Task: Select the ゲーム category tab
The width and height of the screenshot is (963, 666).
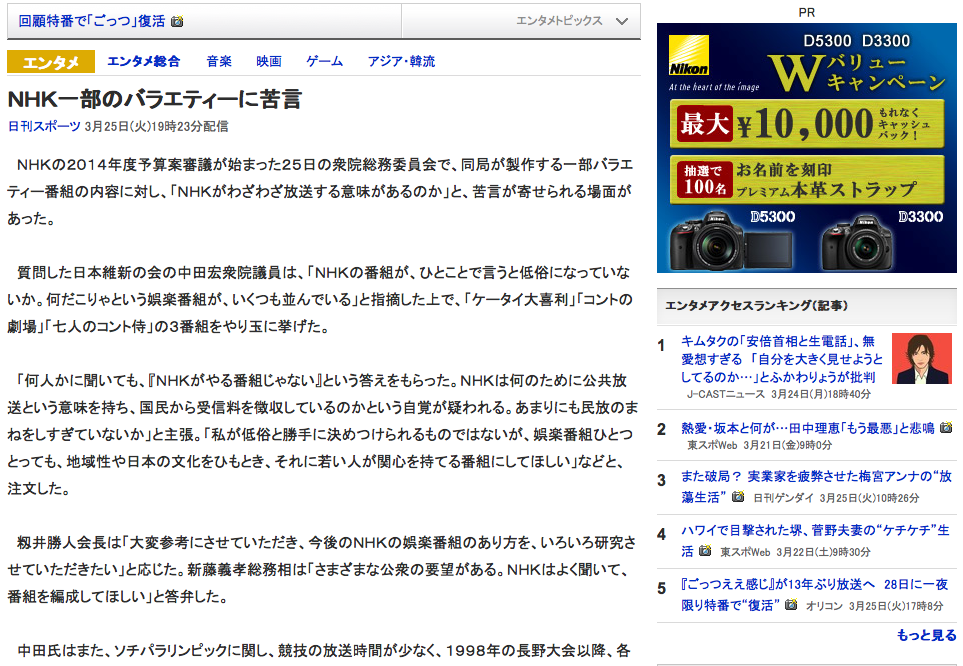Action: (324, 60)
